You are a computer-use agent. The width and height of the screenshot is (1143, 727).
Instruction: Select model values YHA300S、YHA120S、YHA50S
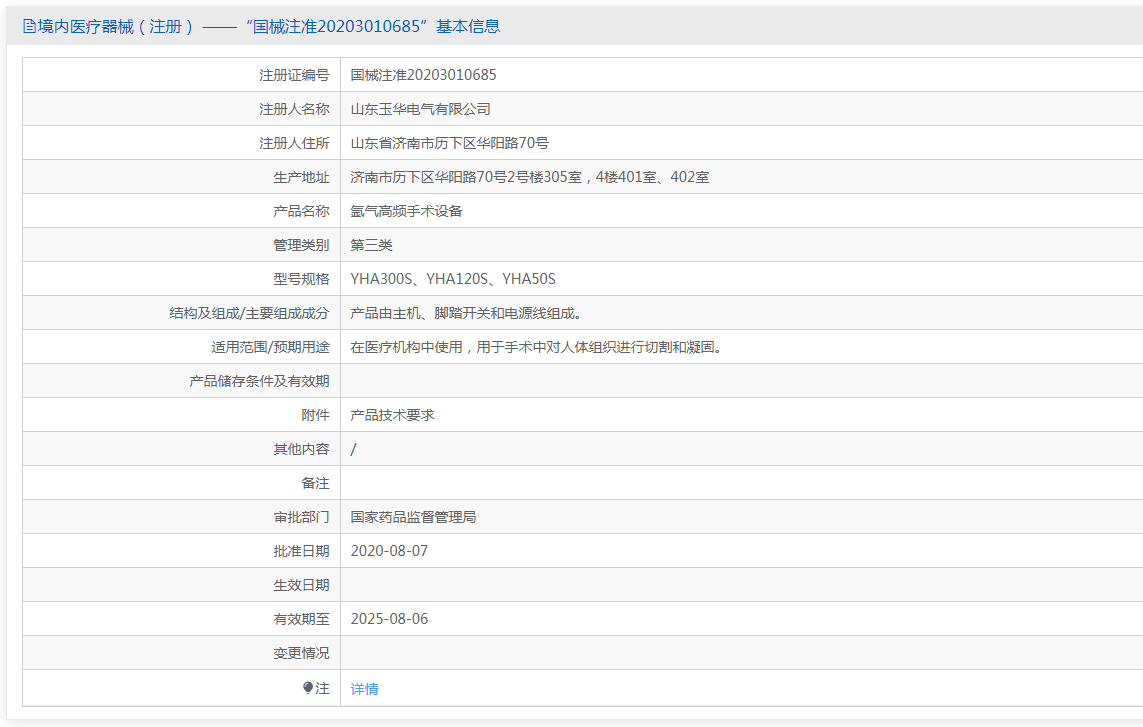453,279
